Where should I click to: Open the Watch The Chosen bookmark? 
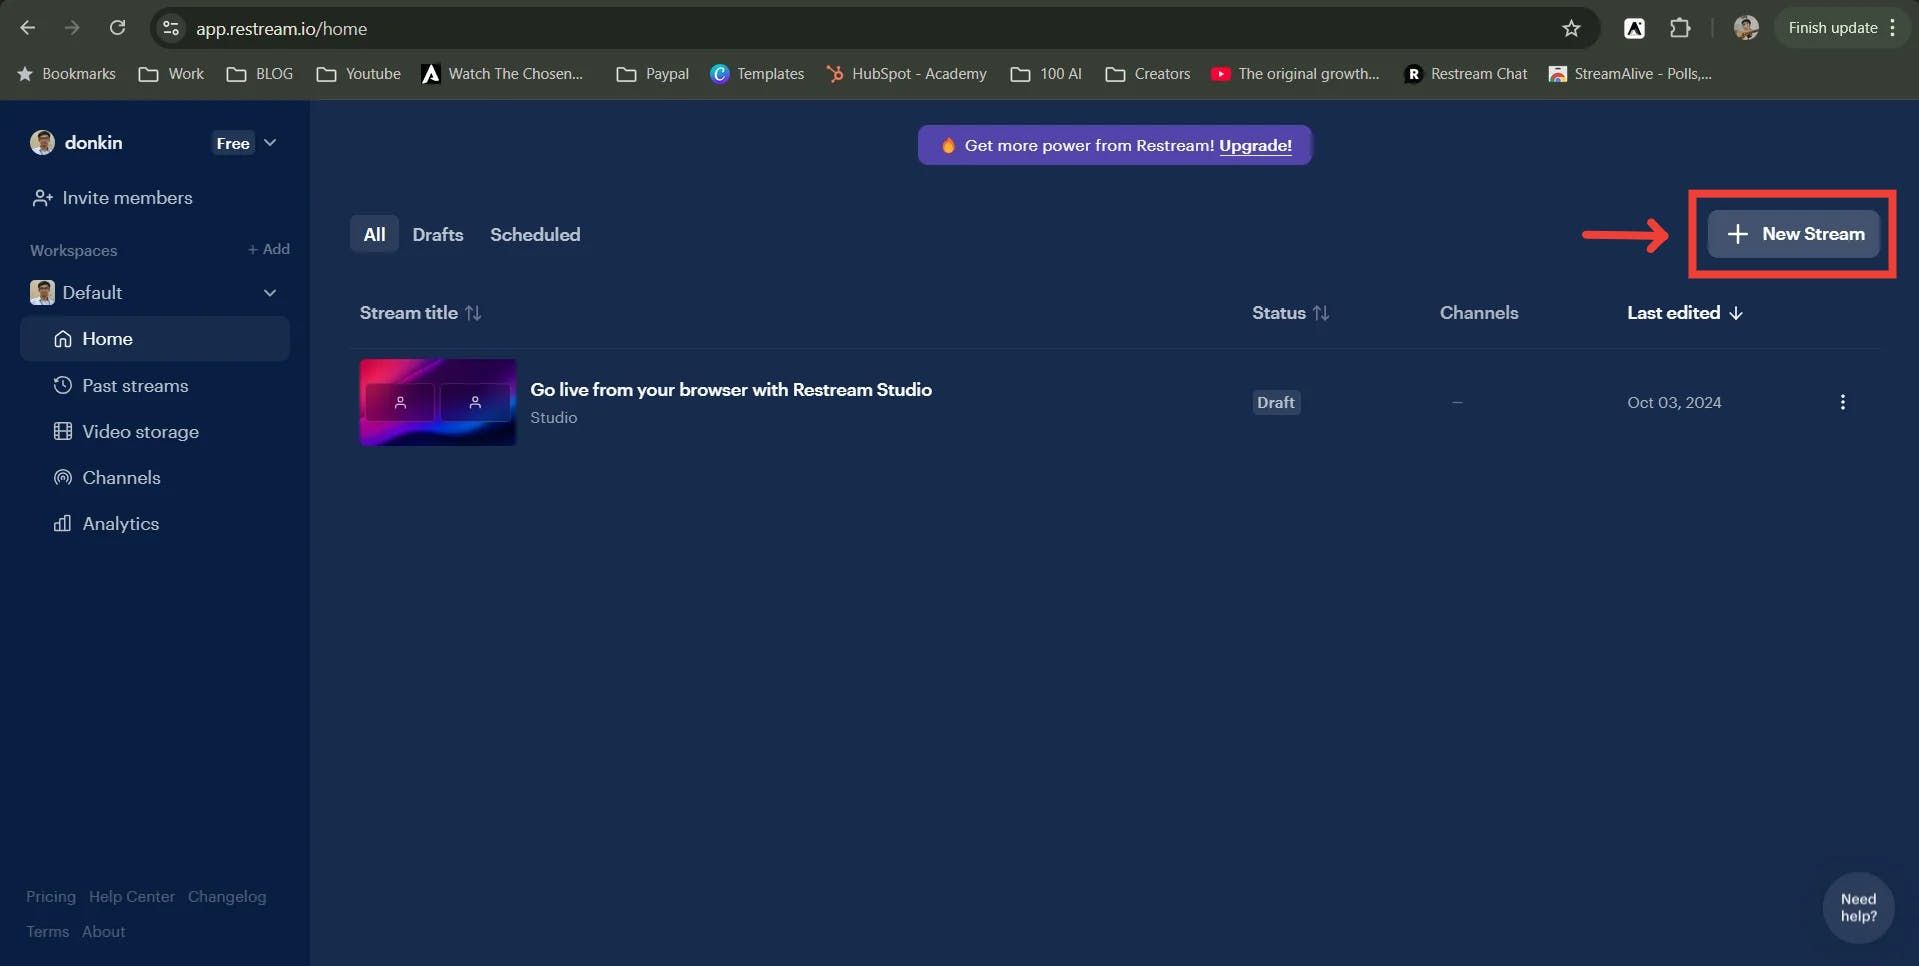(503, 74)
